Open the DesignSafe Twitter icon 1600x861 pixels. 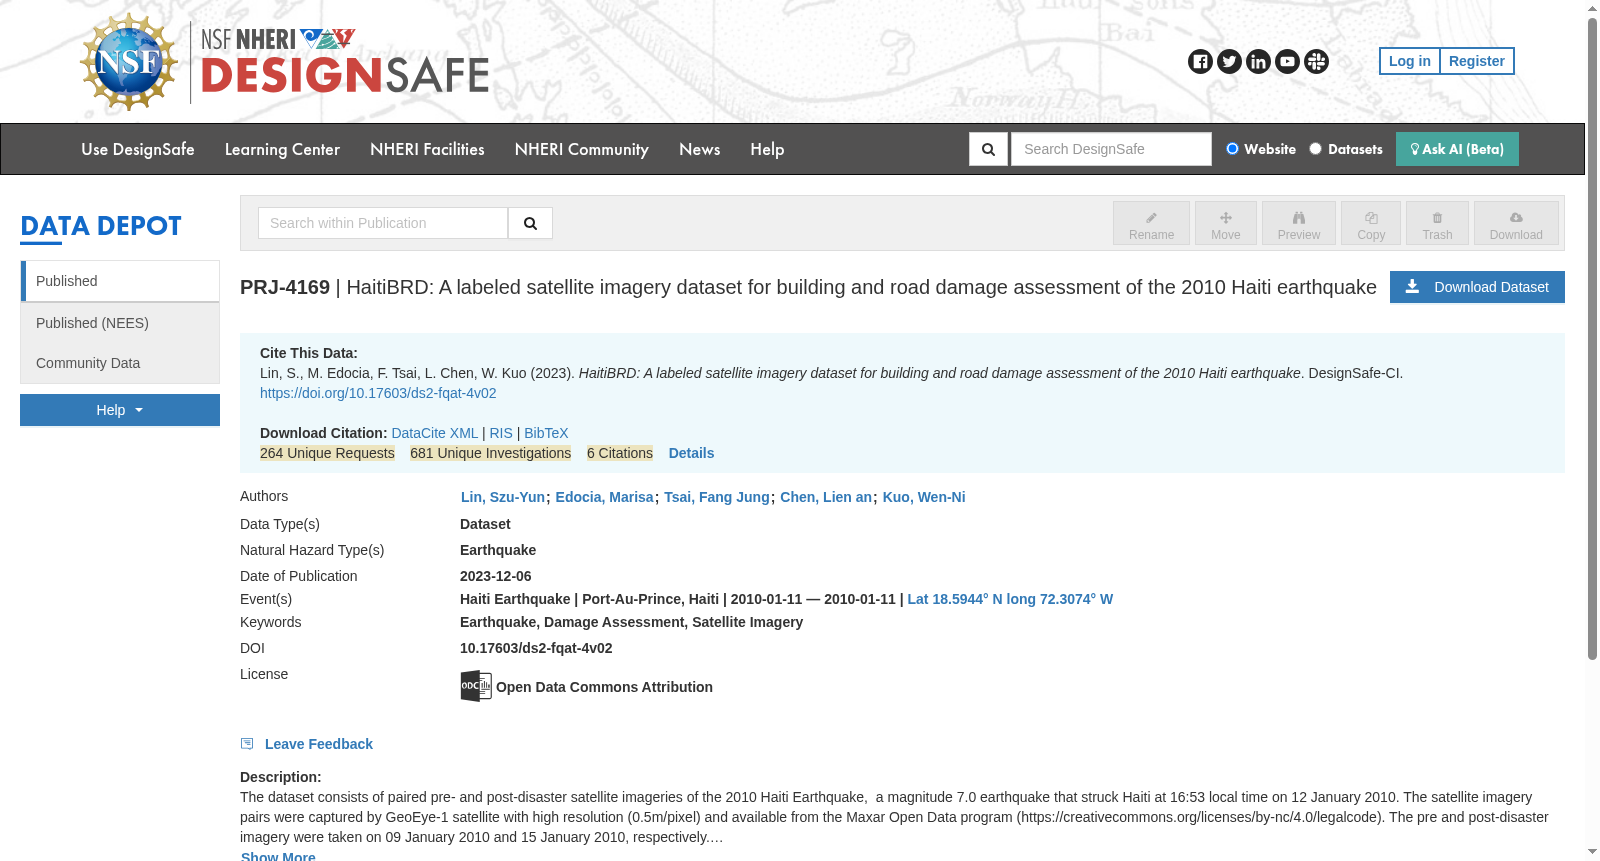(1229, 62)
